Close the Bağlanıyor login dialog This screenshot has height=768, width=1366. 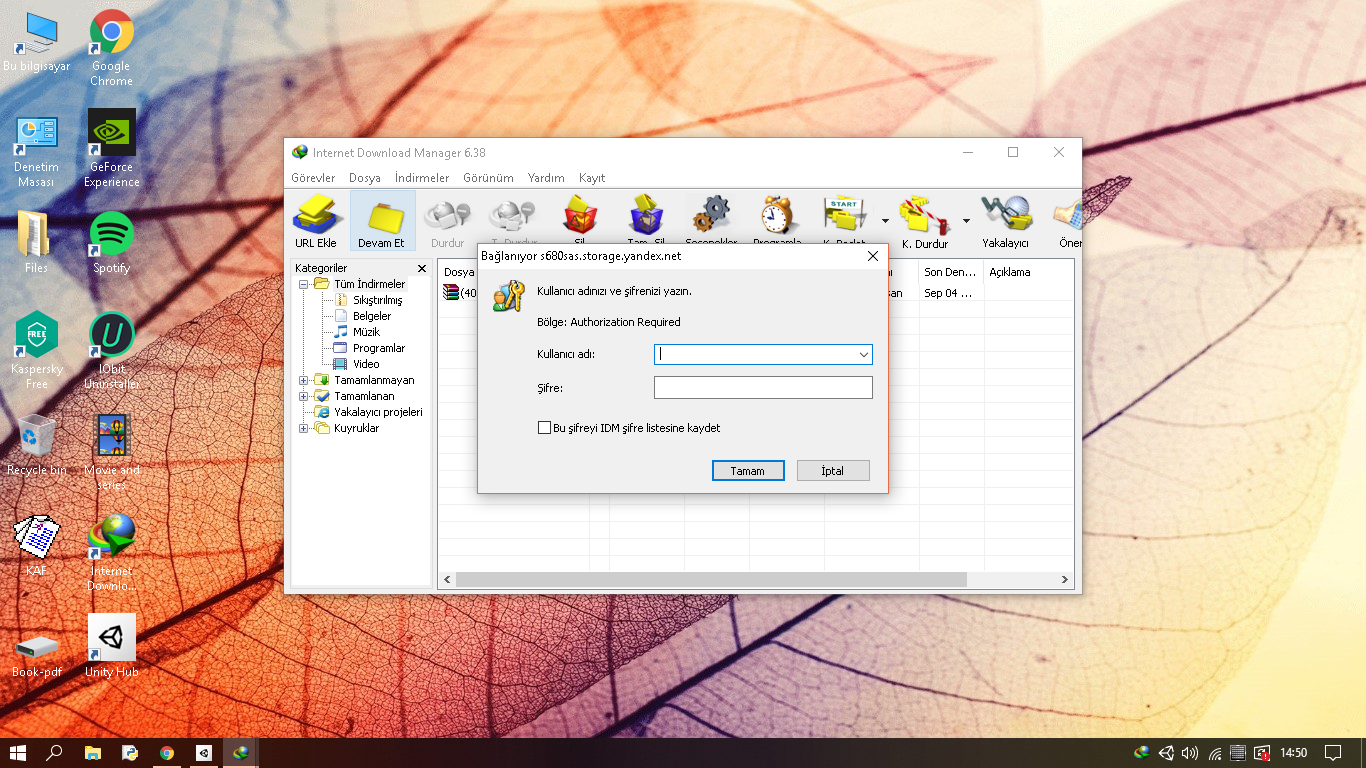pos(872,256)
